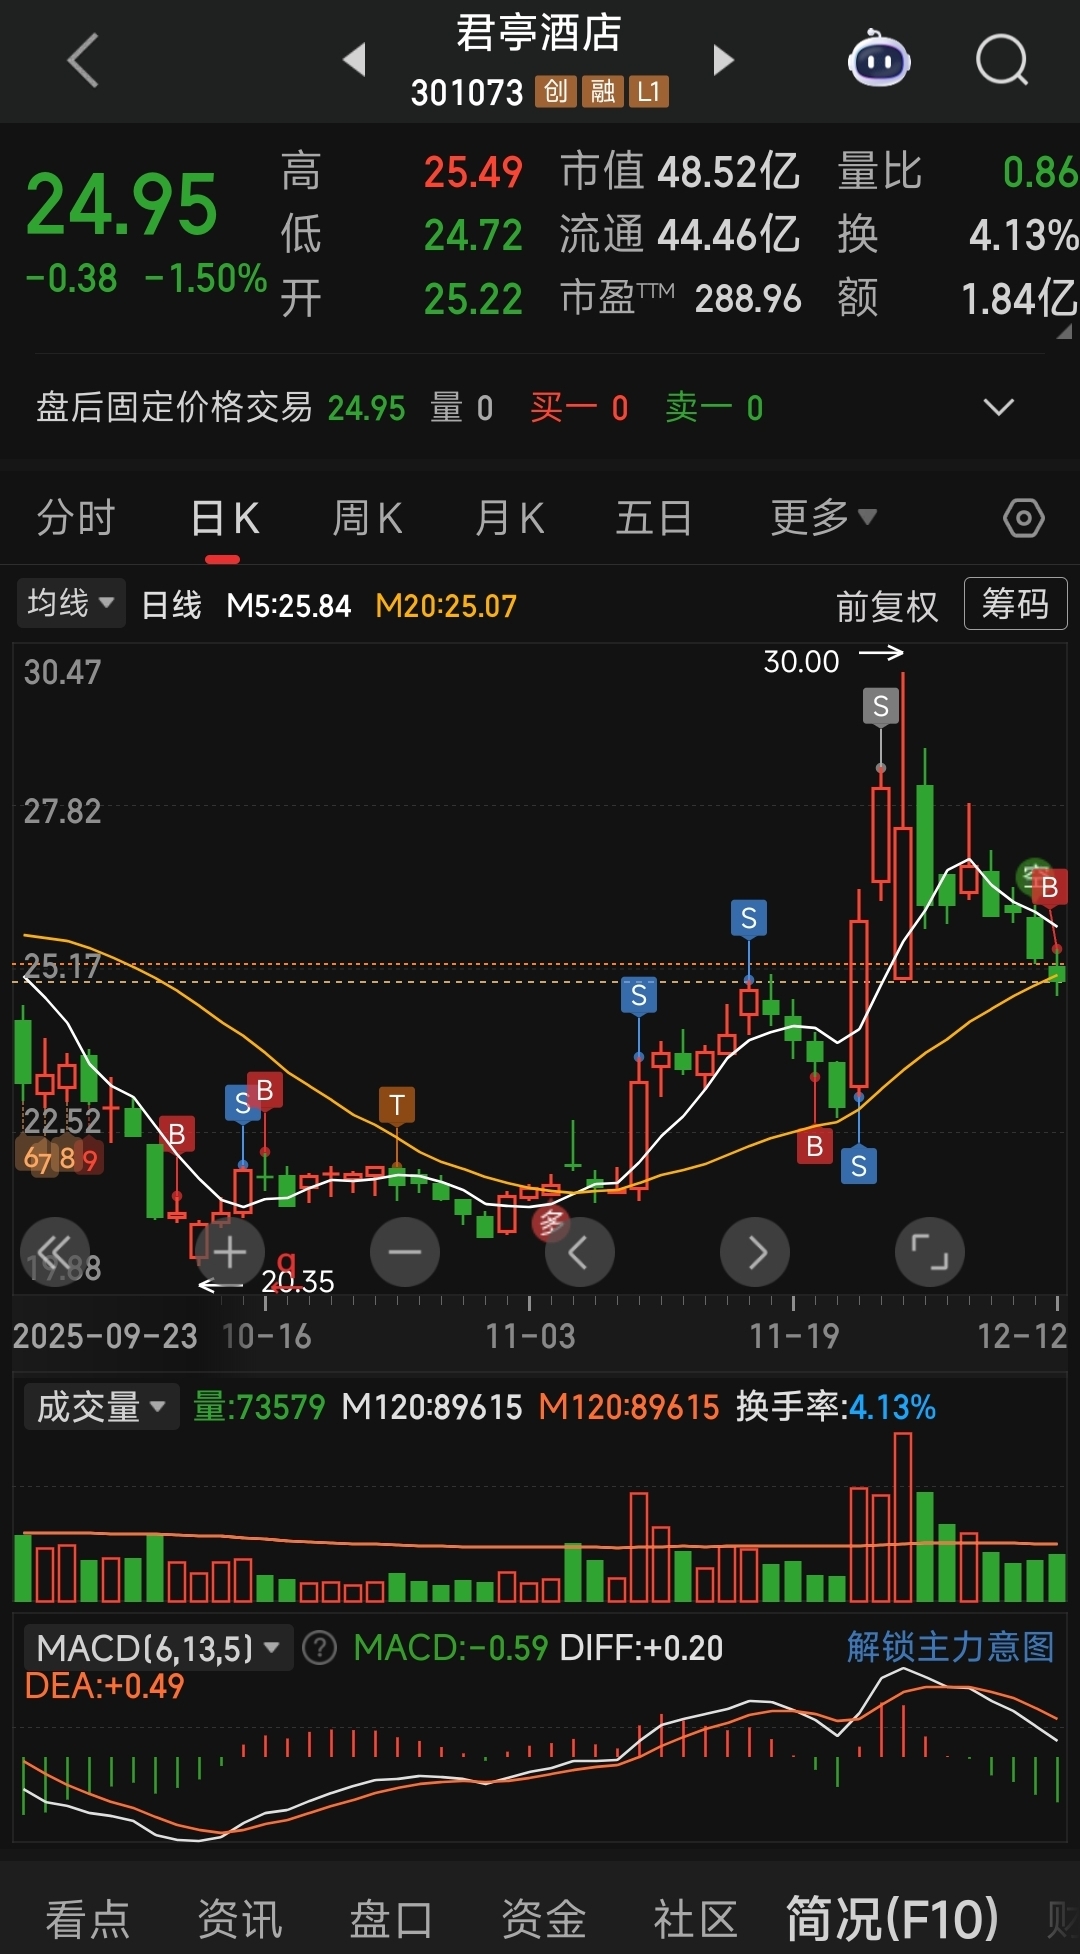This screenshot has height=1954, width=1080.
Task: Move chart right with right chevron button
Action: pyautogui.click(x=755, y=1252)
